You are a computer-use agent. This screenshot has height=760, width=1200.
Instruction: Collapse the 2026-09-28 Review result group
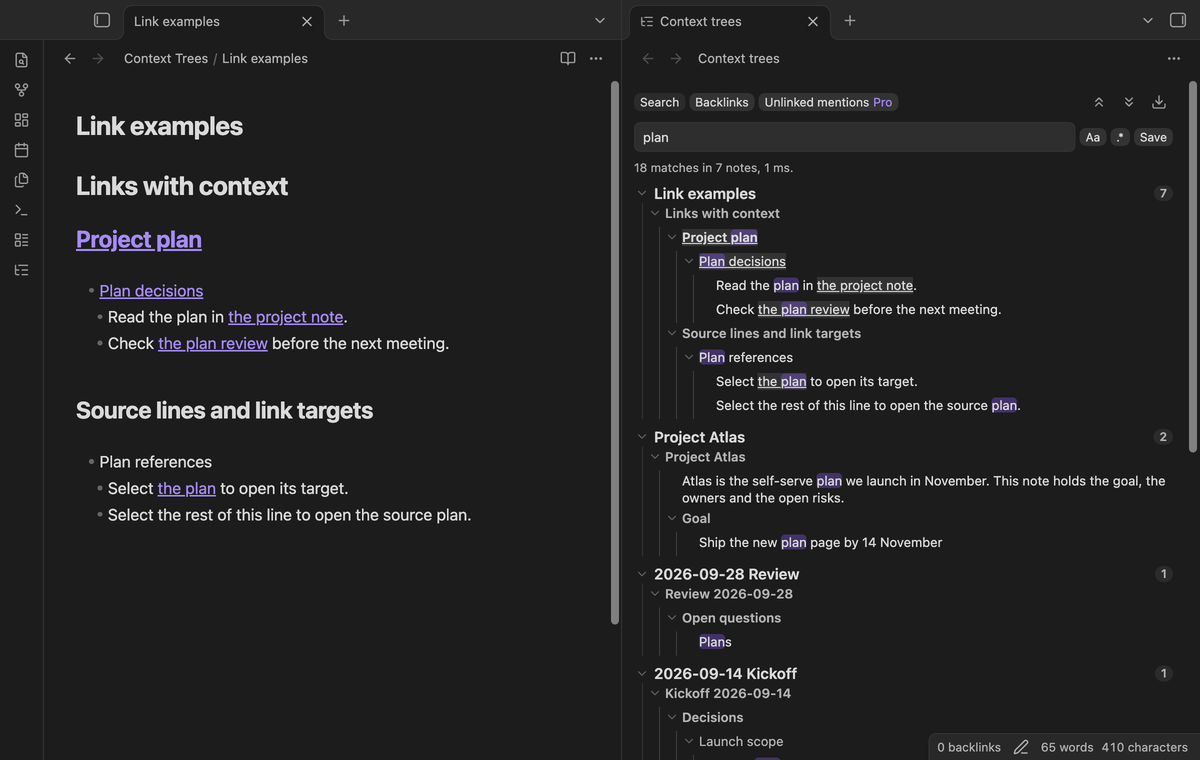[x=641, y=574]
